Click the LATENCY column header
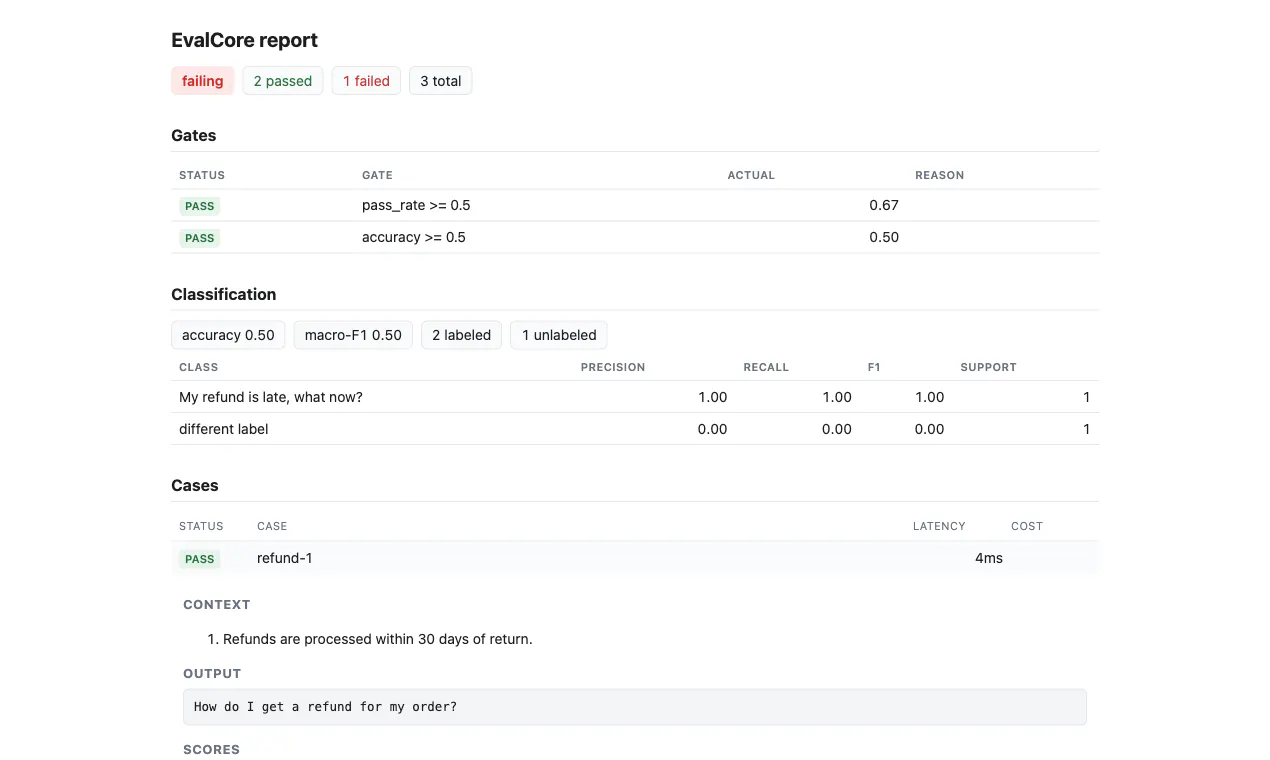Image resolution: width=1270 pixels, height=760 pixels. pyautogui.click(x=939, y=526)
